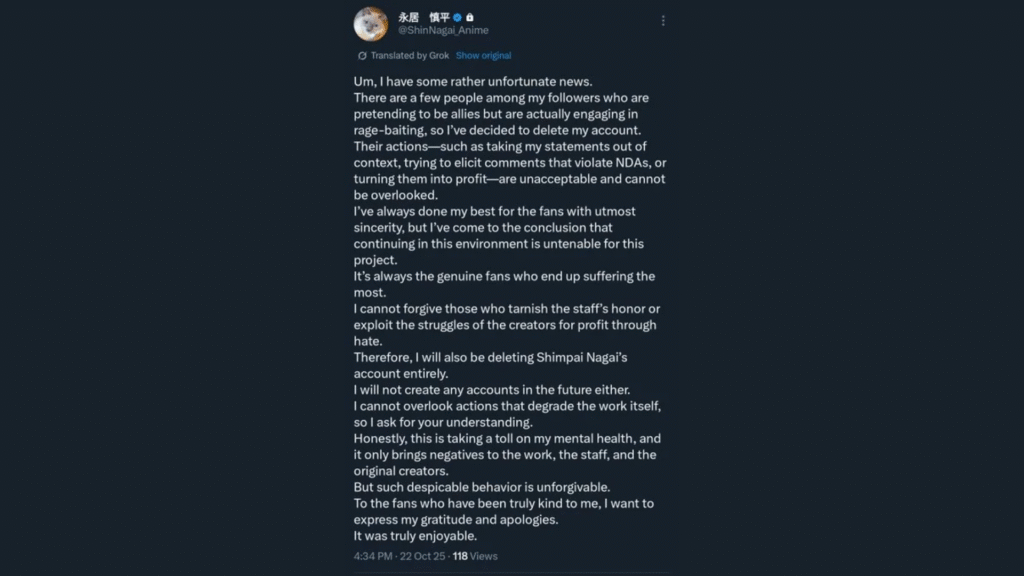This screenshot has width=1024, height=576.
Task: Open the cat profile avatar
Action: [x=371, y=24]
